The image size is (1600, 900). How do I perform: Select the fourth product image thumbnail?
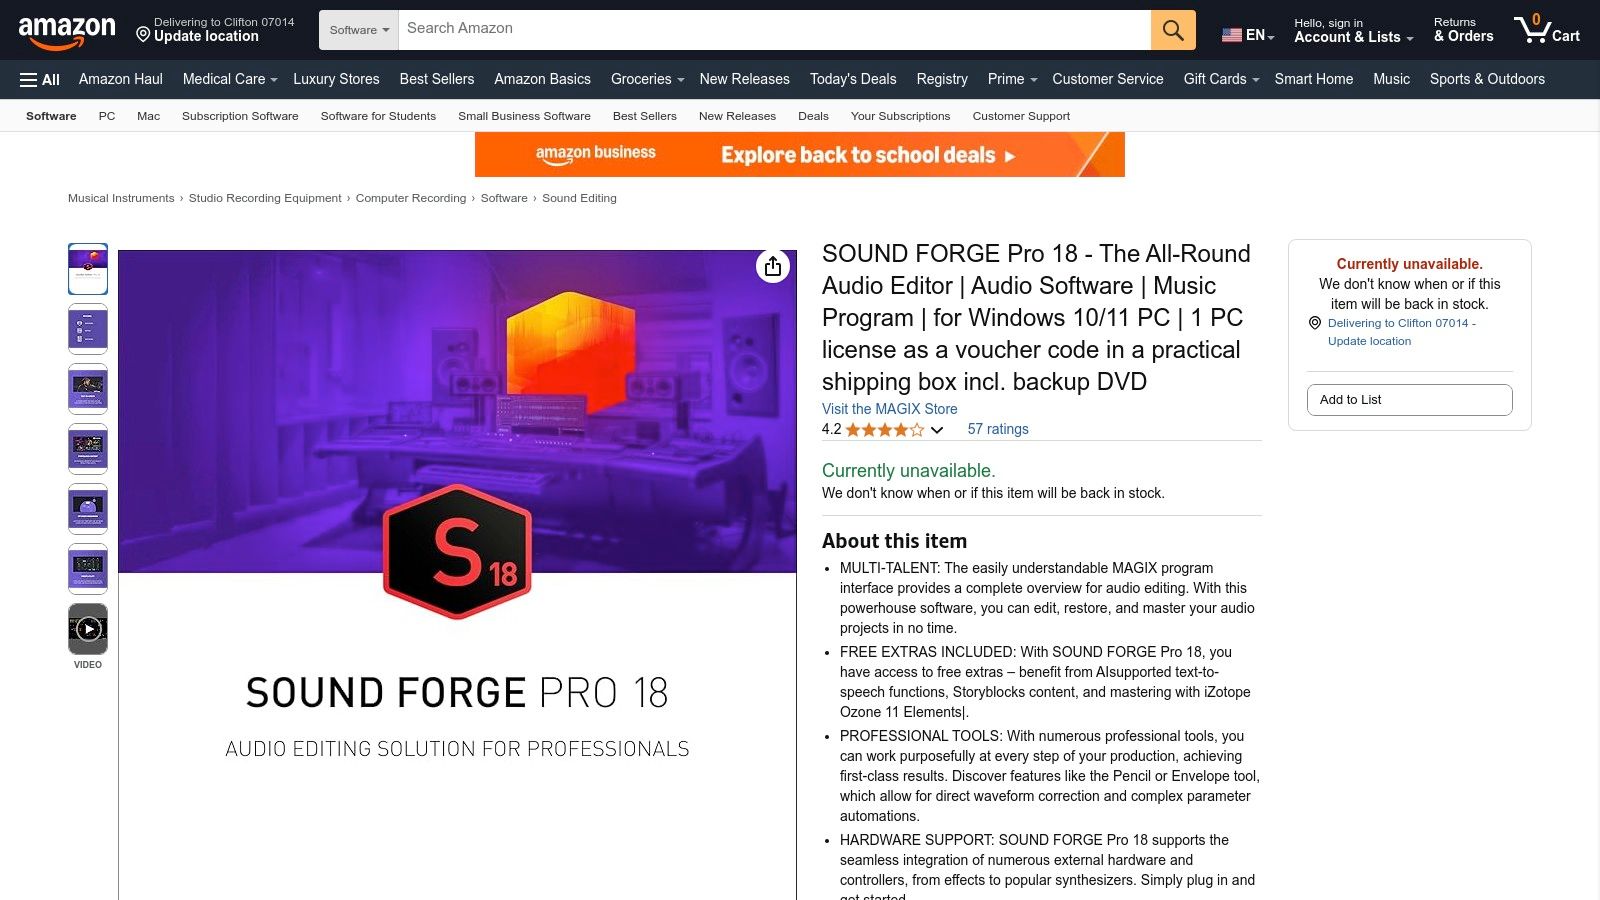click(88, 449)
